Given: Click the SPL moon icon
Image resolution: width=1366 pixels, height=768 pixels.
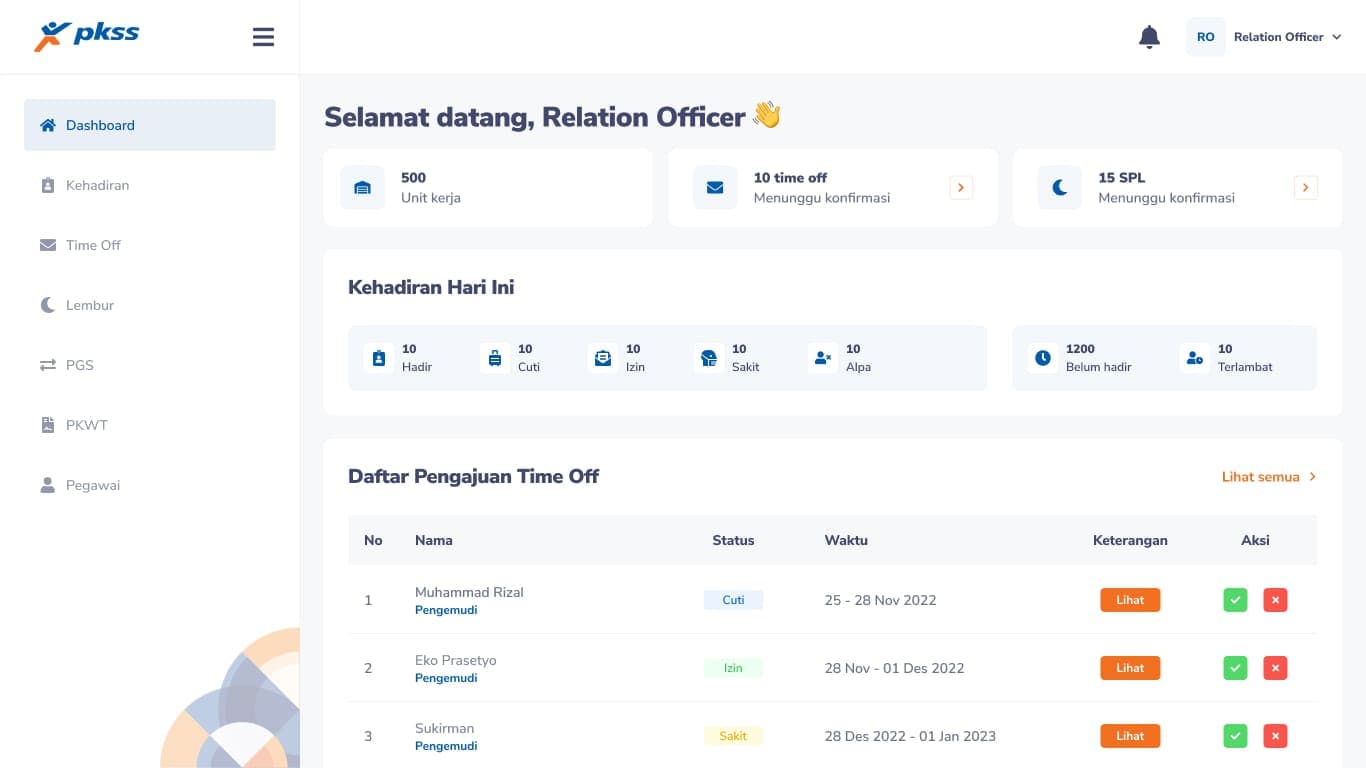Looking at the screenshot, I should 1060,187.
